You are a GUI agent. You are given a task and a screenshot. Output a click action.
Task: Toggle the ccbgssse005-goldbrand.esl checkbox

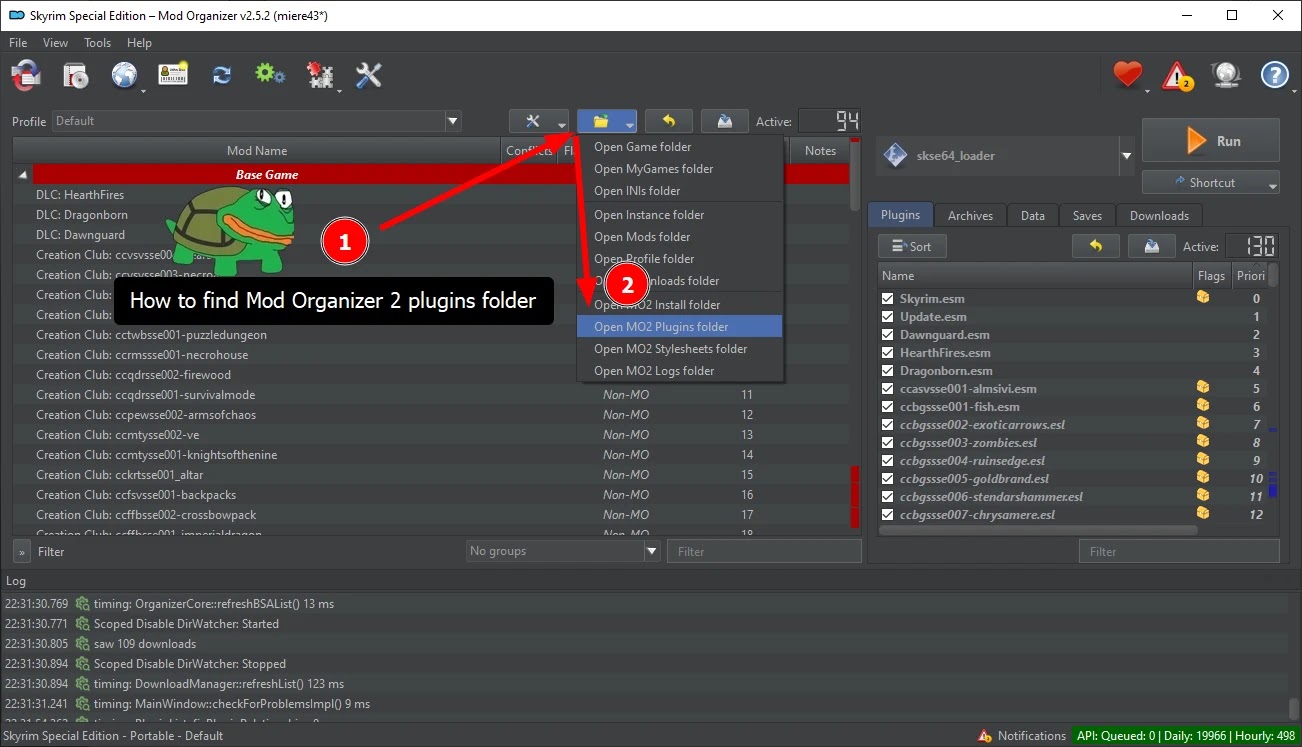coord(887,478)
